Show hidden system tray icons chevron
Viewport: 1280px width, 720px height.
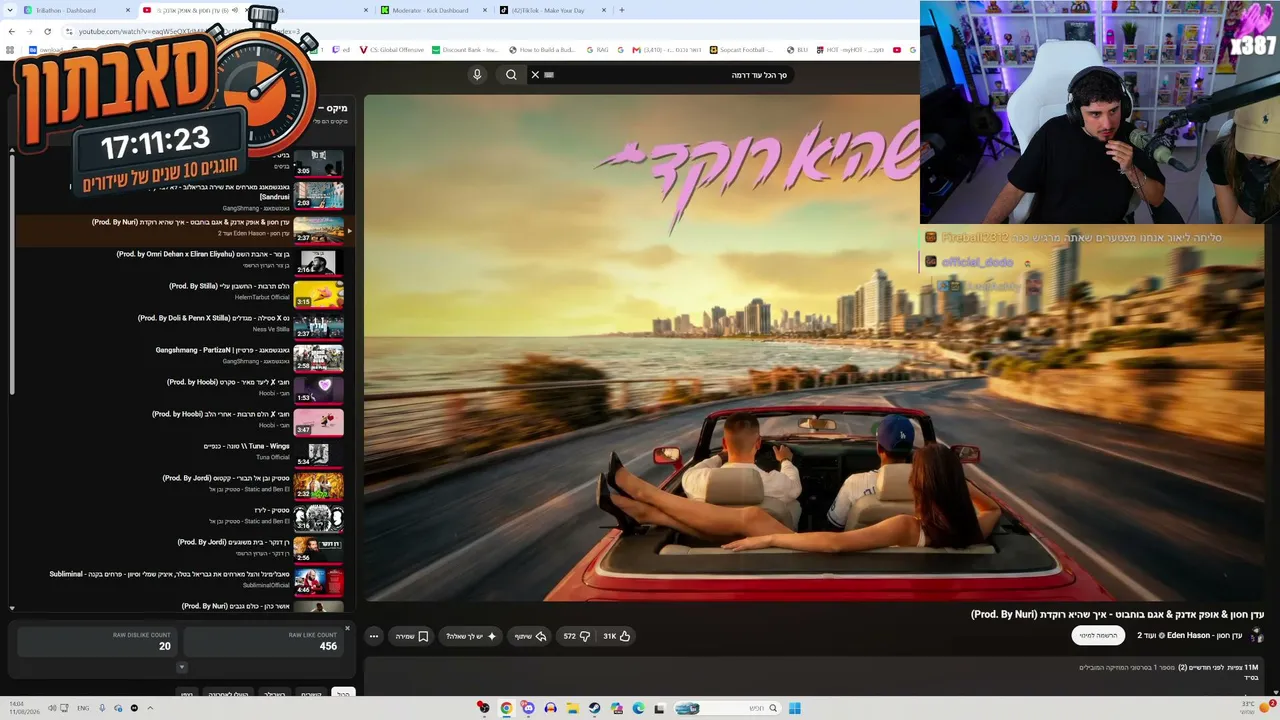point(150,708)
